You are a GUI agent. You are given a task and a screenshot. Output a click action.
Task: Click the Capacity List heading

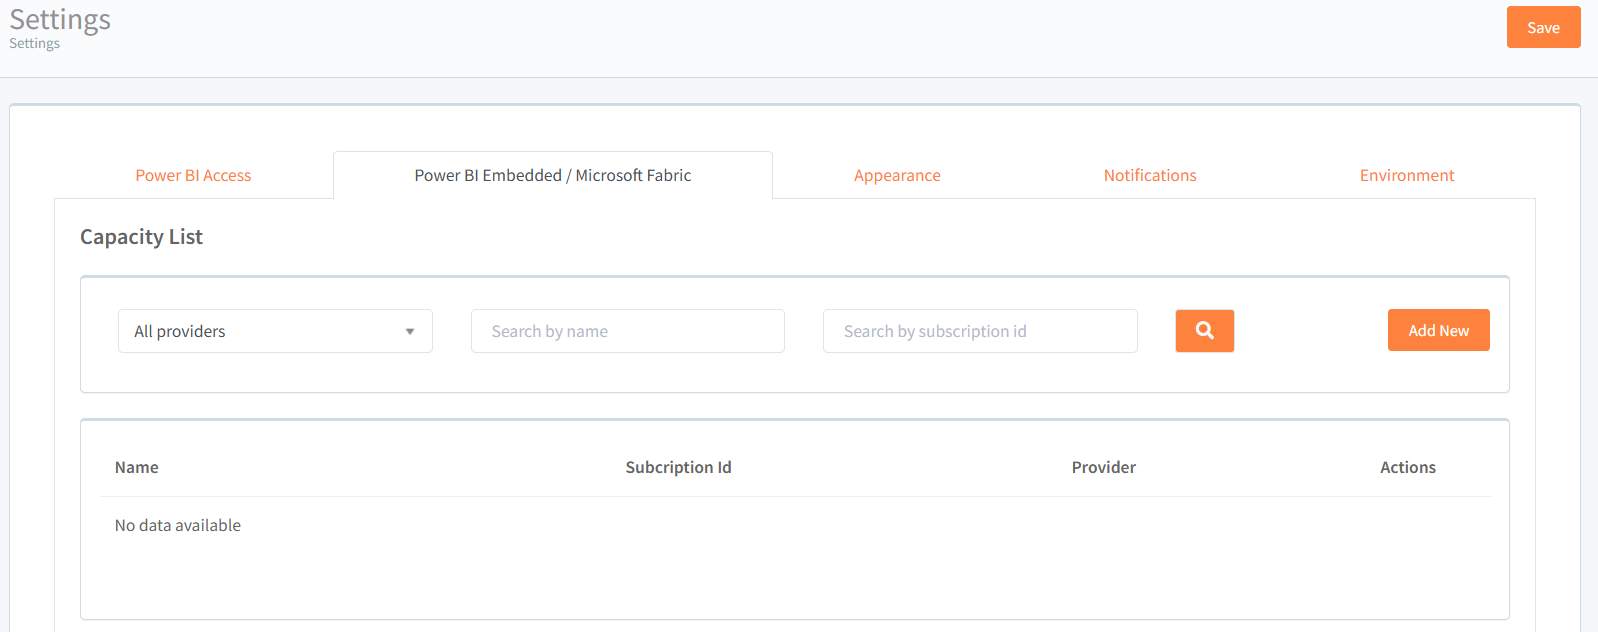(141, 237)
